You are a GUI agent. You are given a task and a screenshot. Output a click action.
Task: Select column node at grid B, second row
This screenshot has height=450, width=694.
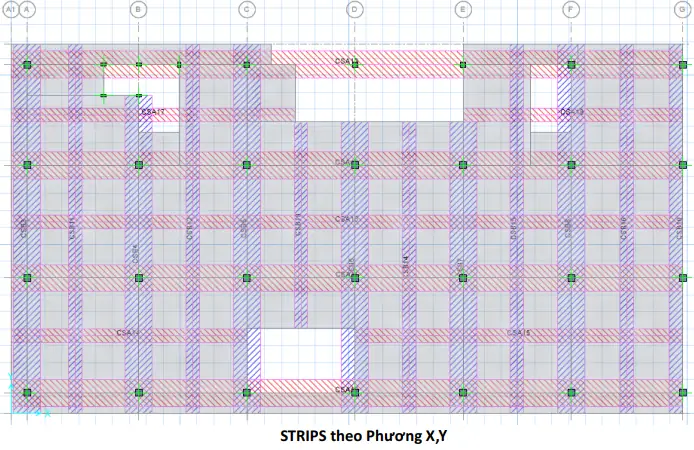[x=139, y=165]
